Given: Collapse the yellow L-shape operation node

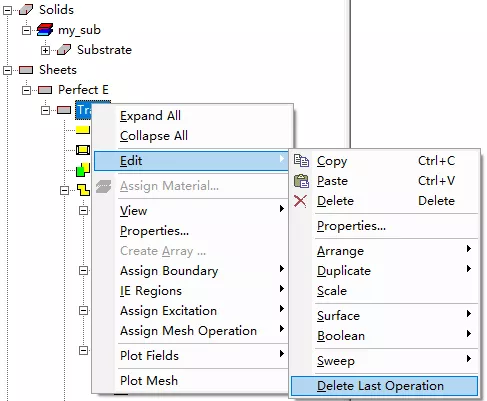Looking at the screenshot, I should [x=64, y=190].
